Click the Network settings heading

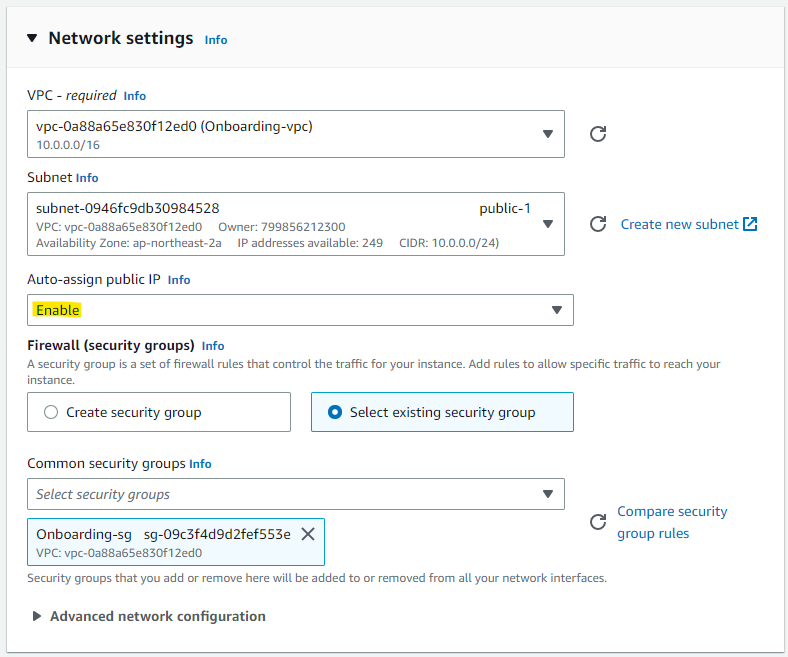(x=121, y=38)
